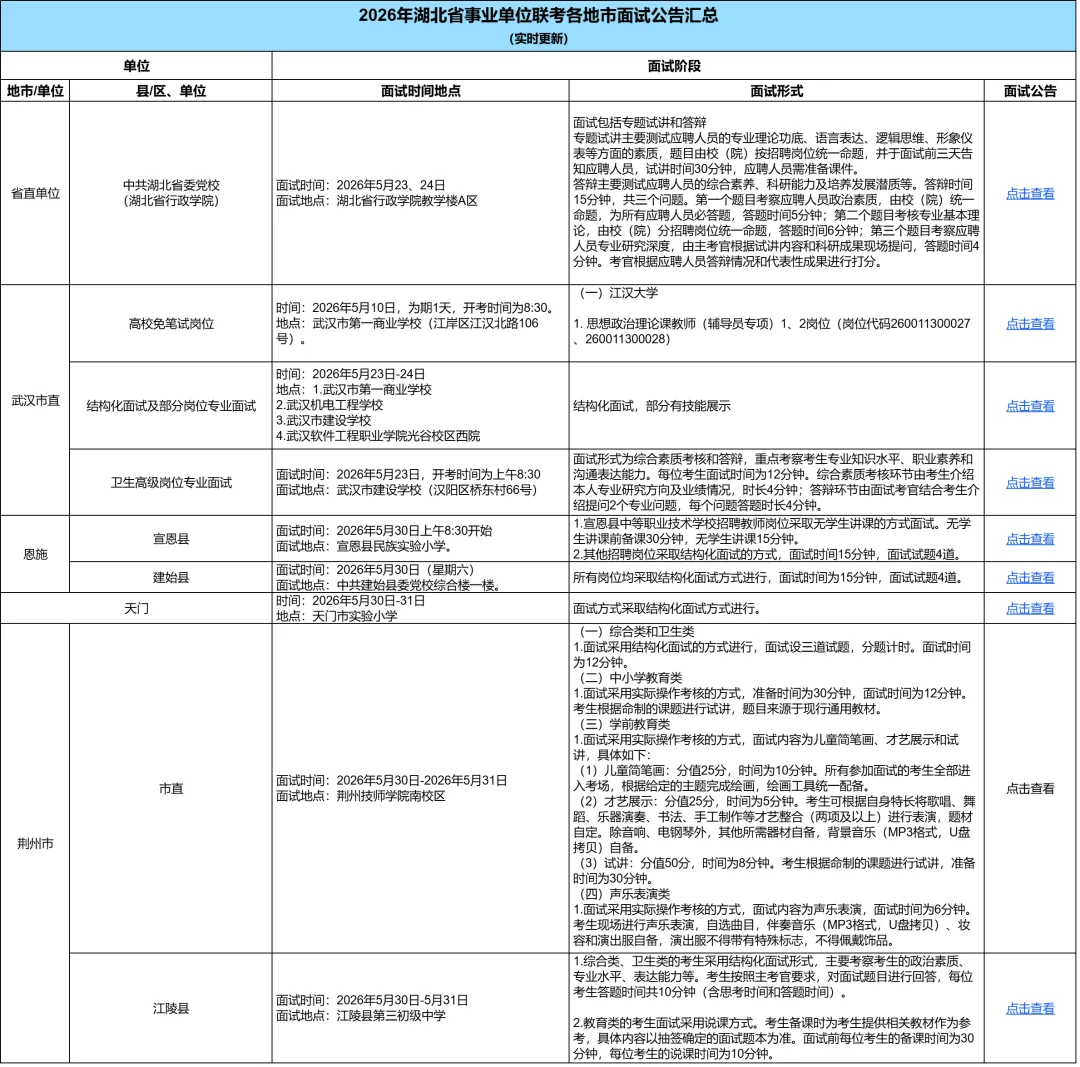Select the 宣恩县民族实验小学 time and venue cell
The height and width of the screenshot is (1067, 1080).
pyautogui.click(x=420, y=539)
